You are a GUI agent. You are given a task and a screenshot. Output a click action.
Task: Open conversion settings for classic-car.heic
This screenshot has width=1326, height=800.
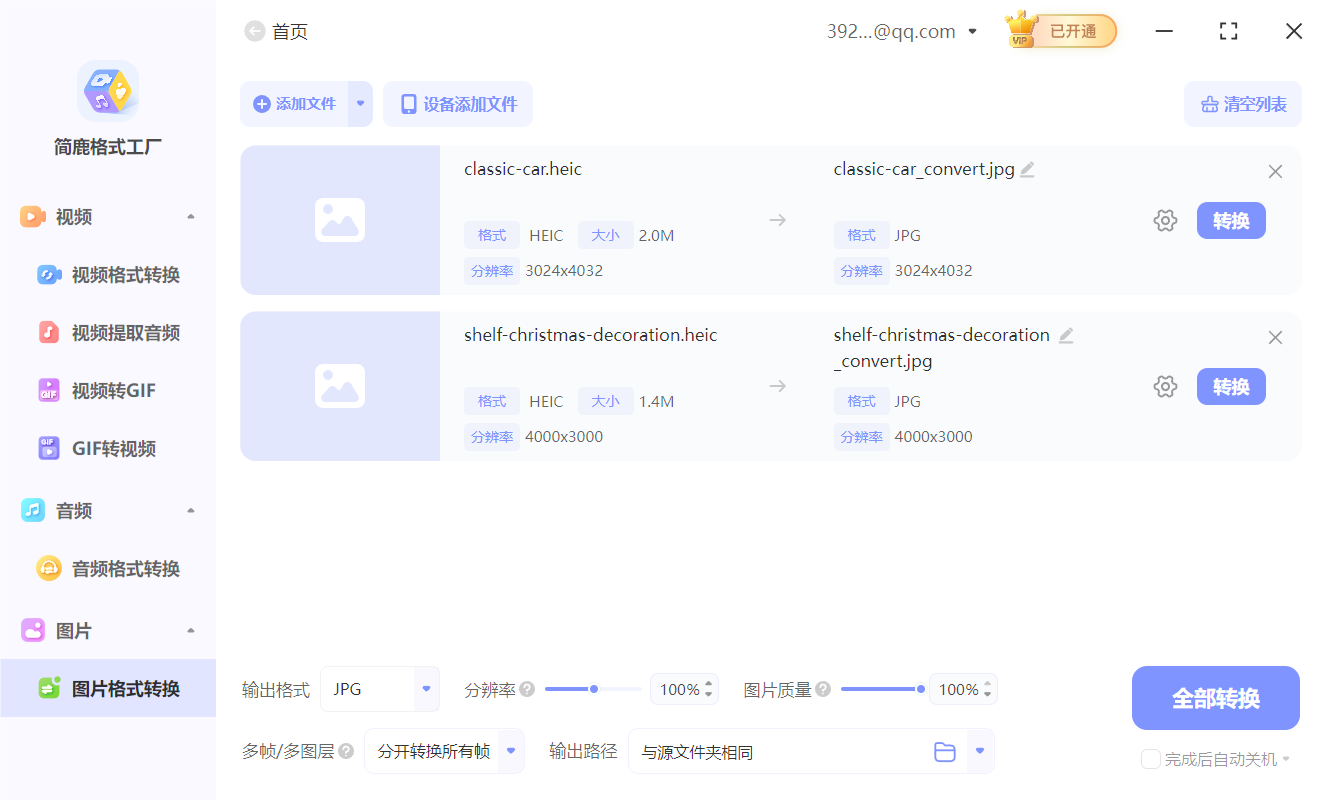pyautogui.click(x=1165, y=220)
